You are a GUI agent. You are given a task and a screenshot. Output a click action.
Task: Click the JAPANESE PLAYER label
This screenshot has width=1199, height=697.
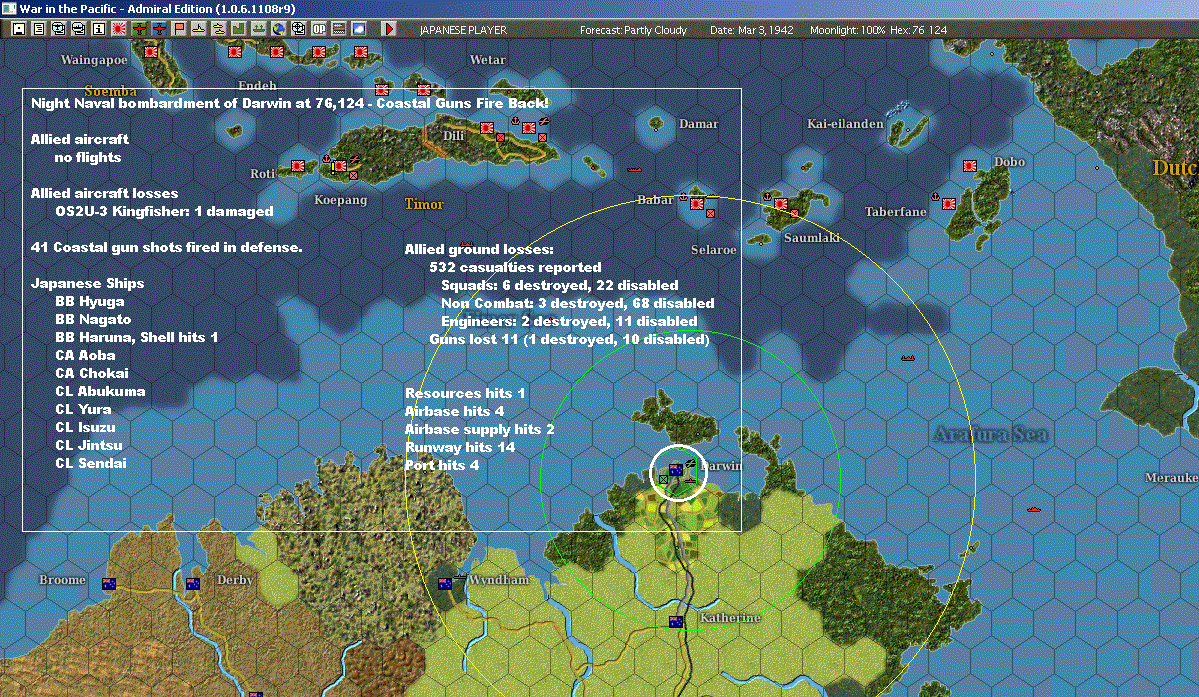(x=463, y=30)
